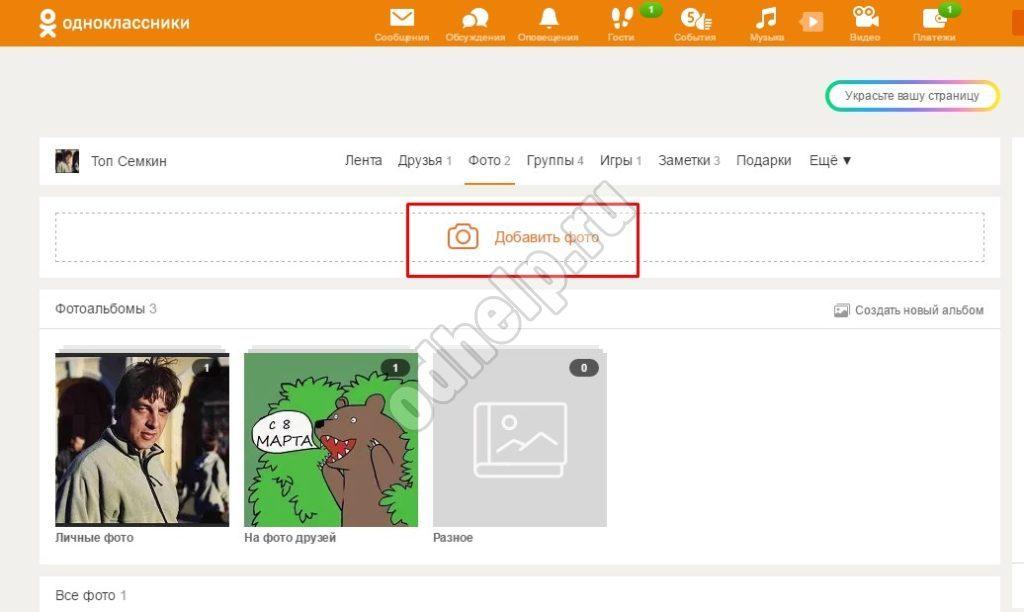Open Видео camera icon
This screenshot has width=1024, height=612.
click(x=865, y=18)
